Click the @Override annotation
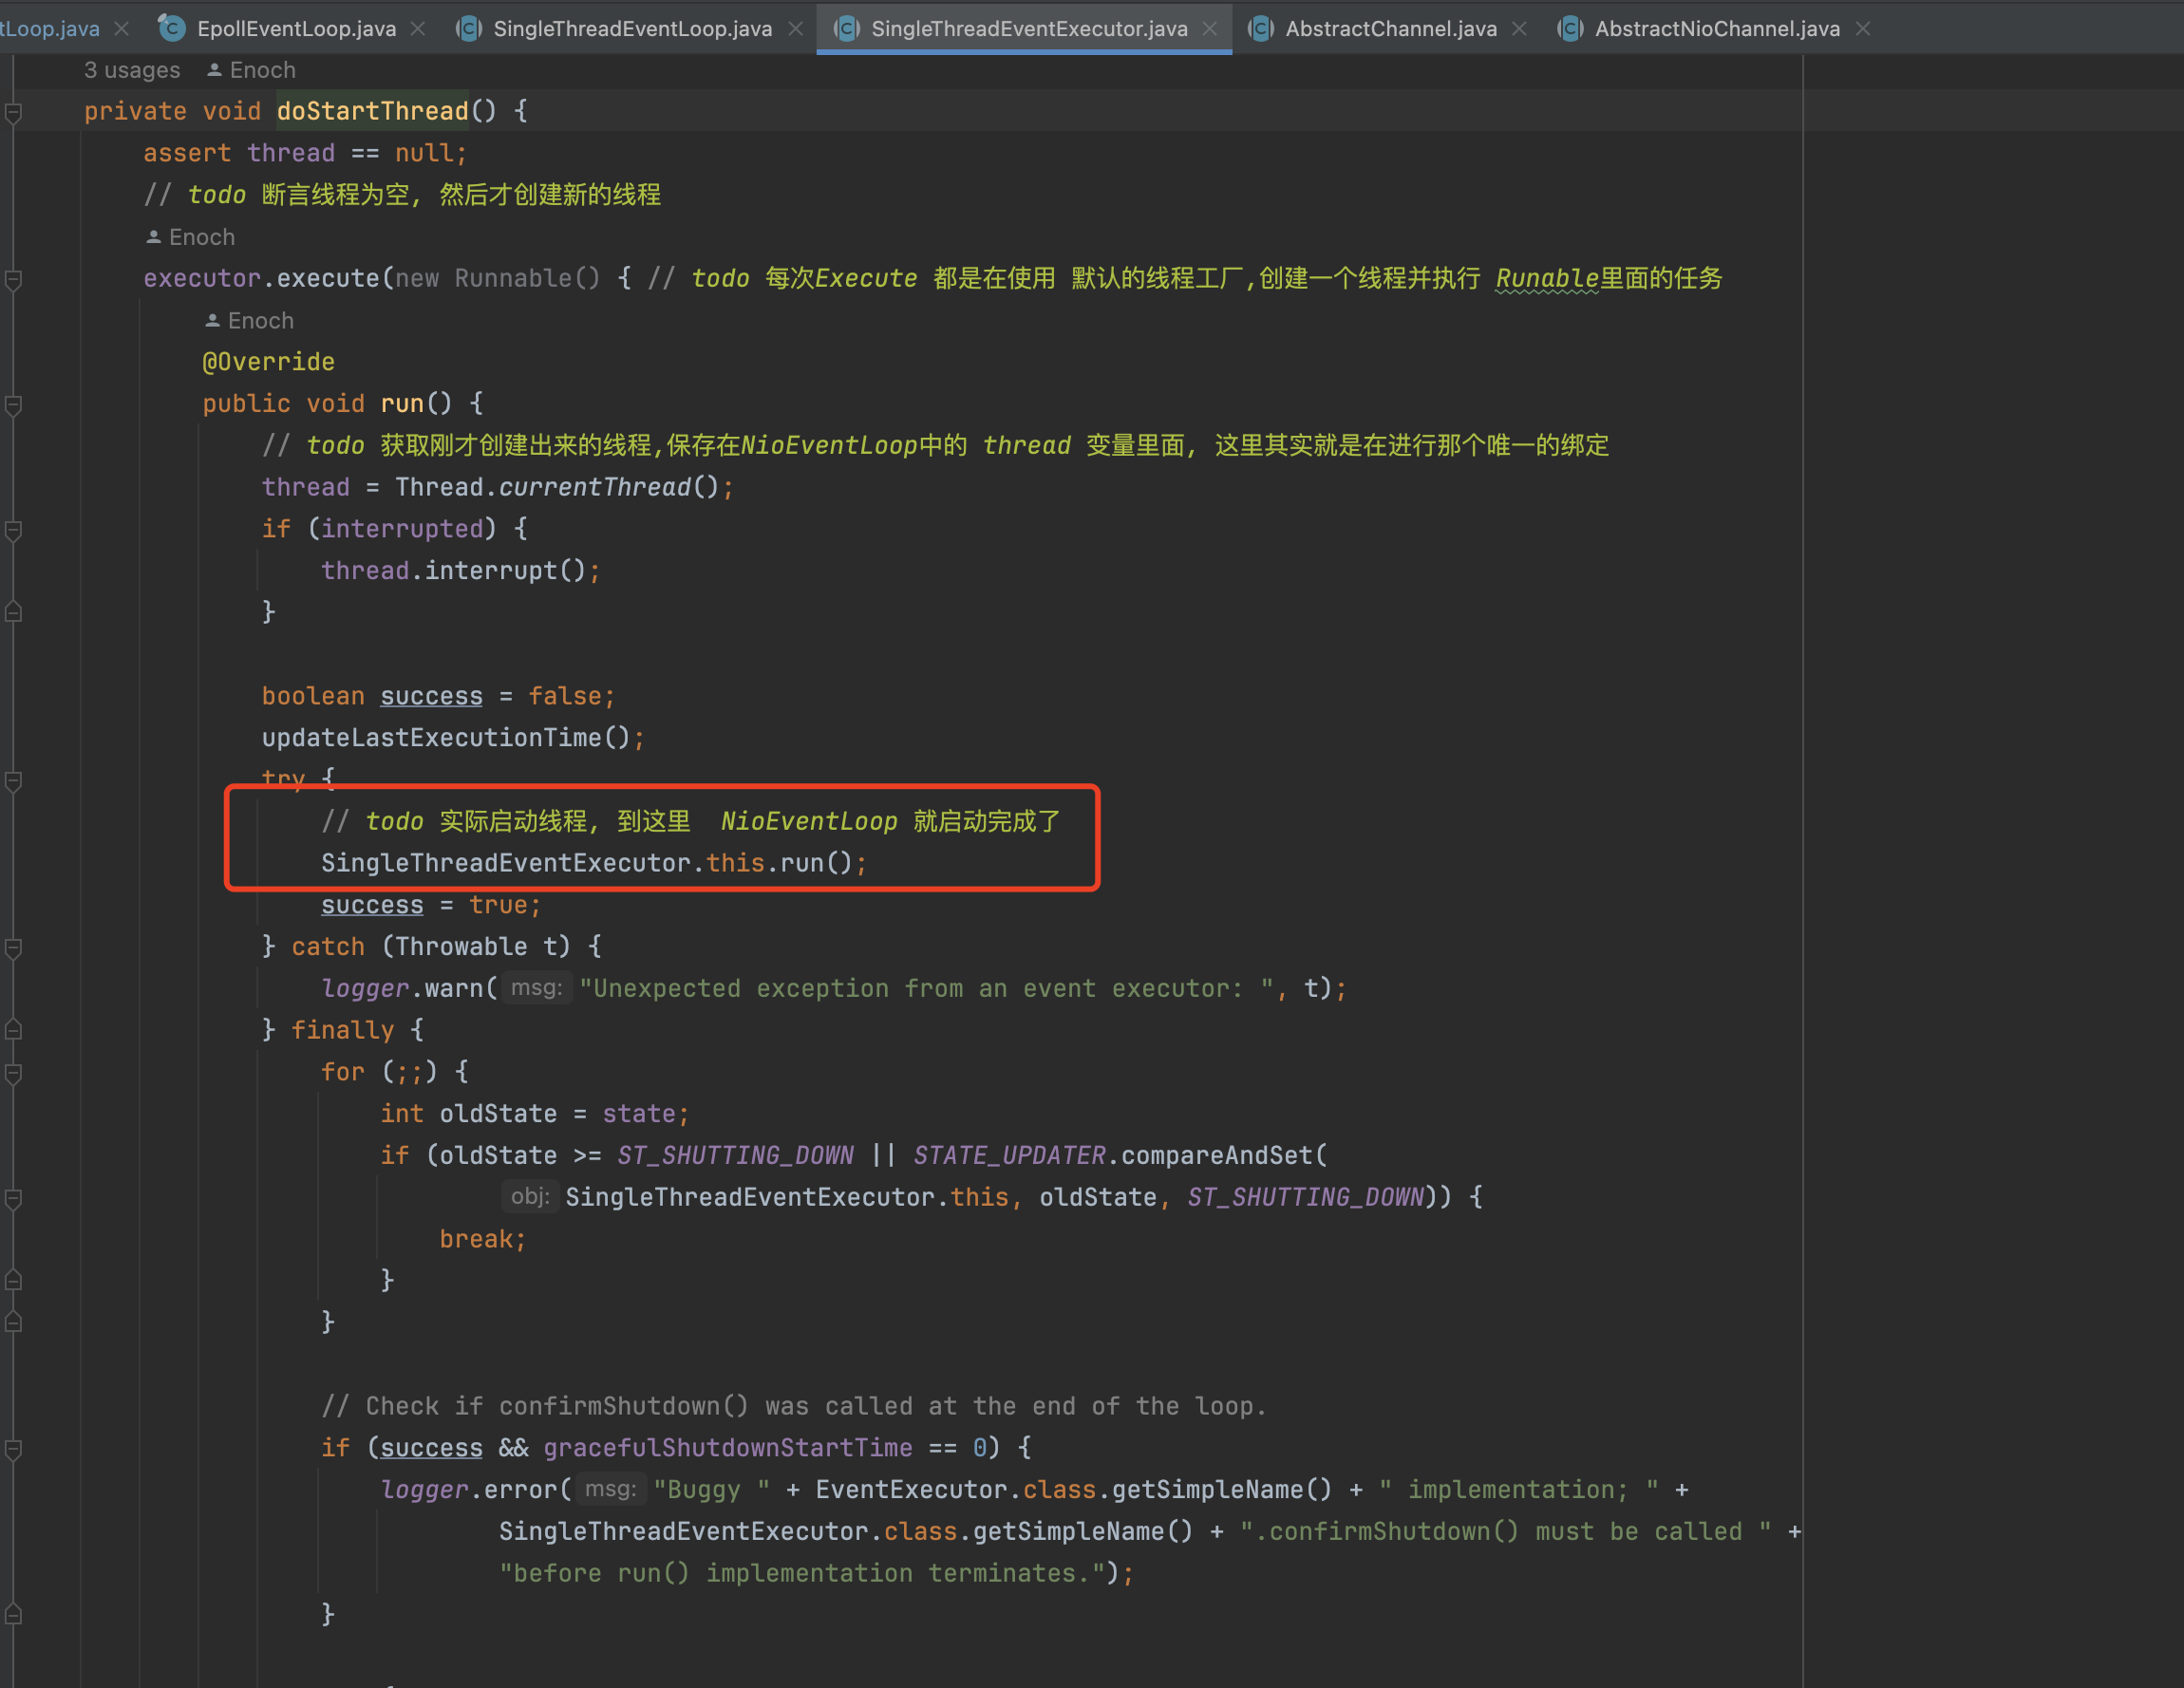Viewport: 2184px width, 1688px height. (268, 362)
